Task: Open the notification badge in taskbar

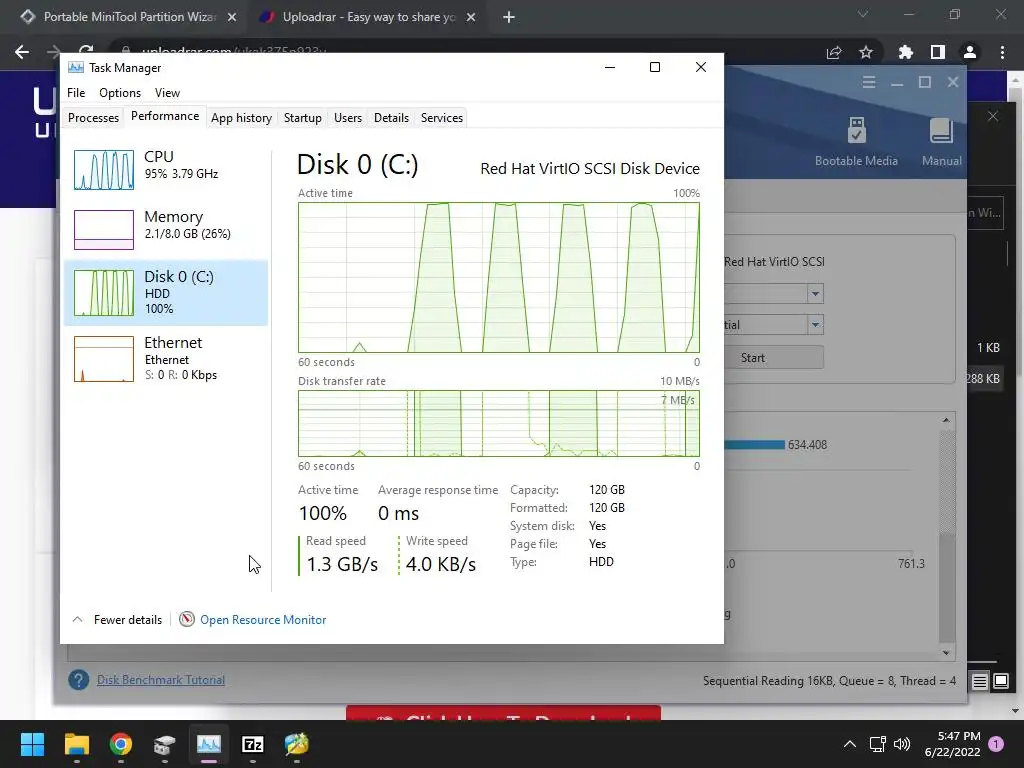Action: (996, 744)
